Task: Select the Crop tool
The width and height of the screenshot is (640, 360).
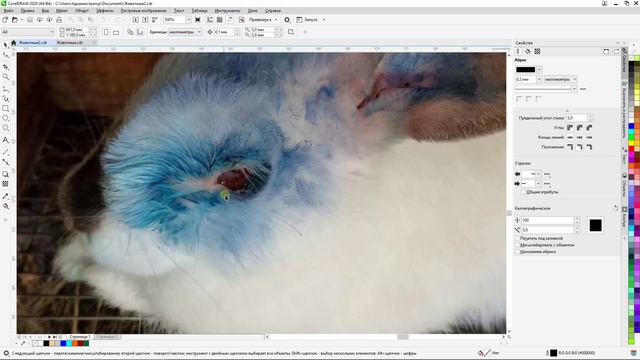Action: pos(5,67)
